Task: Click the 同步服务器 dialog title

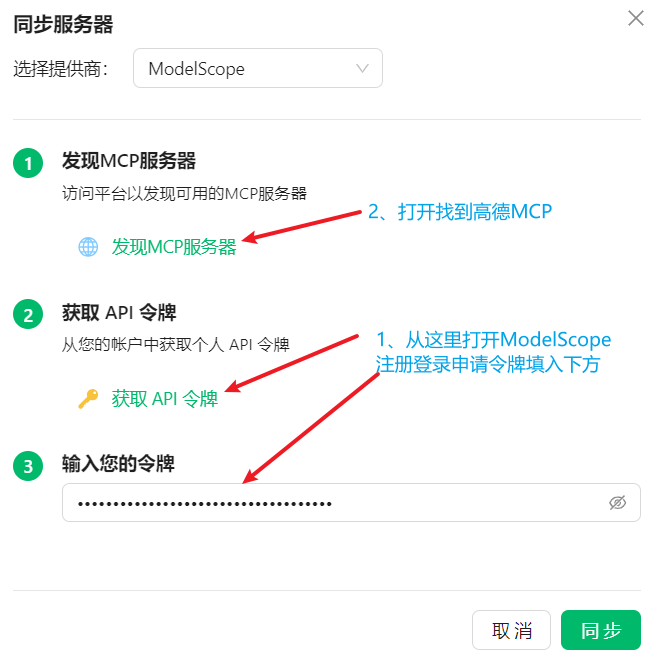Action: (63, 24)
